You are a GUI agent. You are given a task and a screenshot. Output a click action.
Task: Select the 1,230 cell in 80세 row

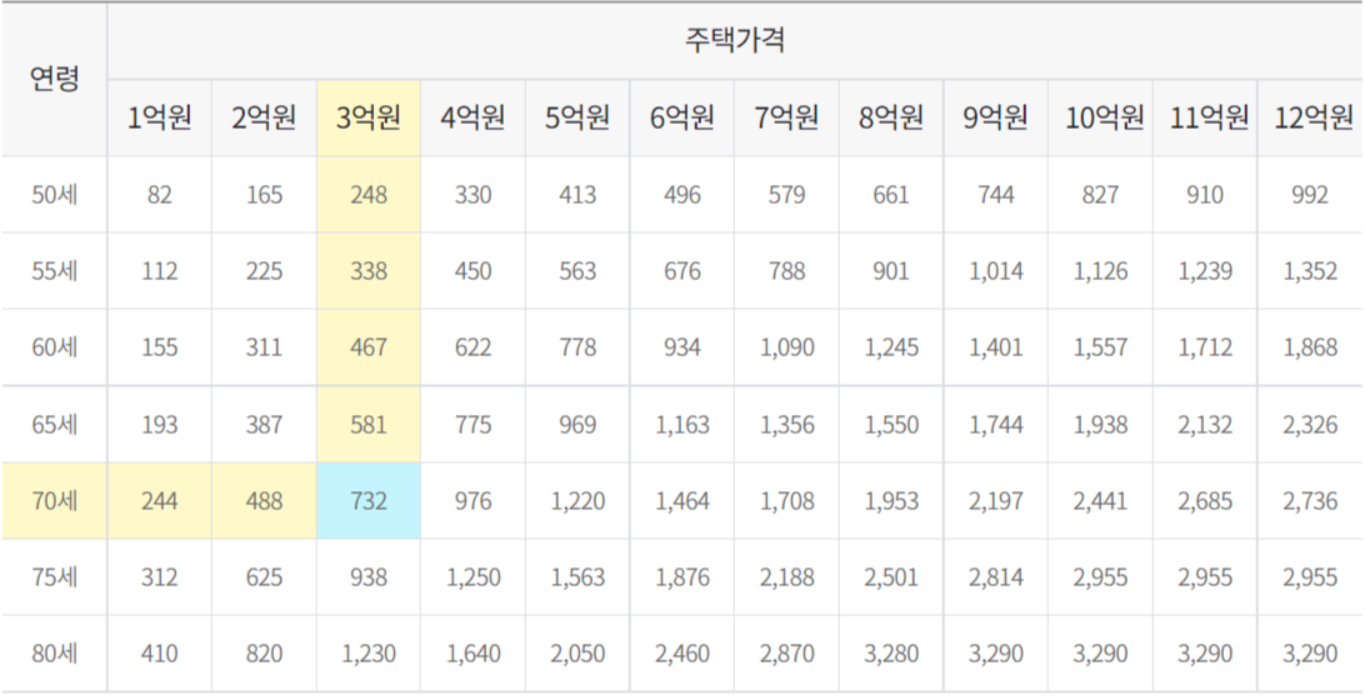pyautogui.click(x=368, y=654)
